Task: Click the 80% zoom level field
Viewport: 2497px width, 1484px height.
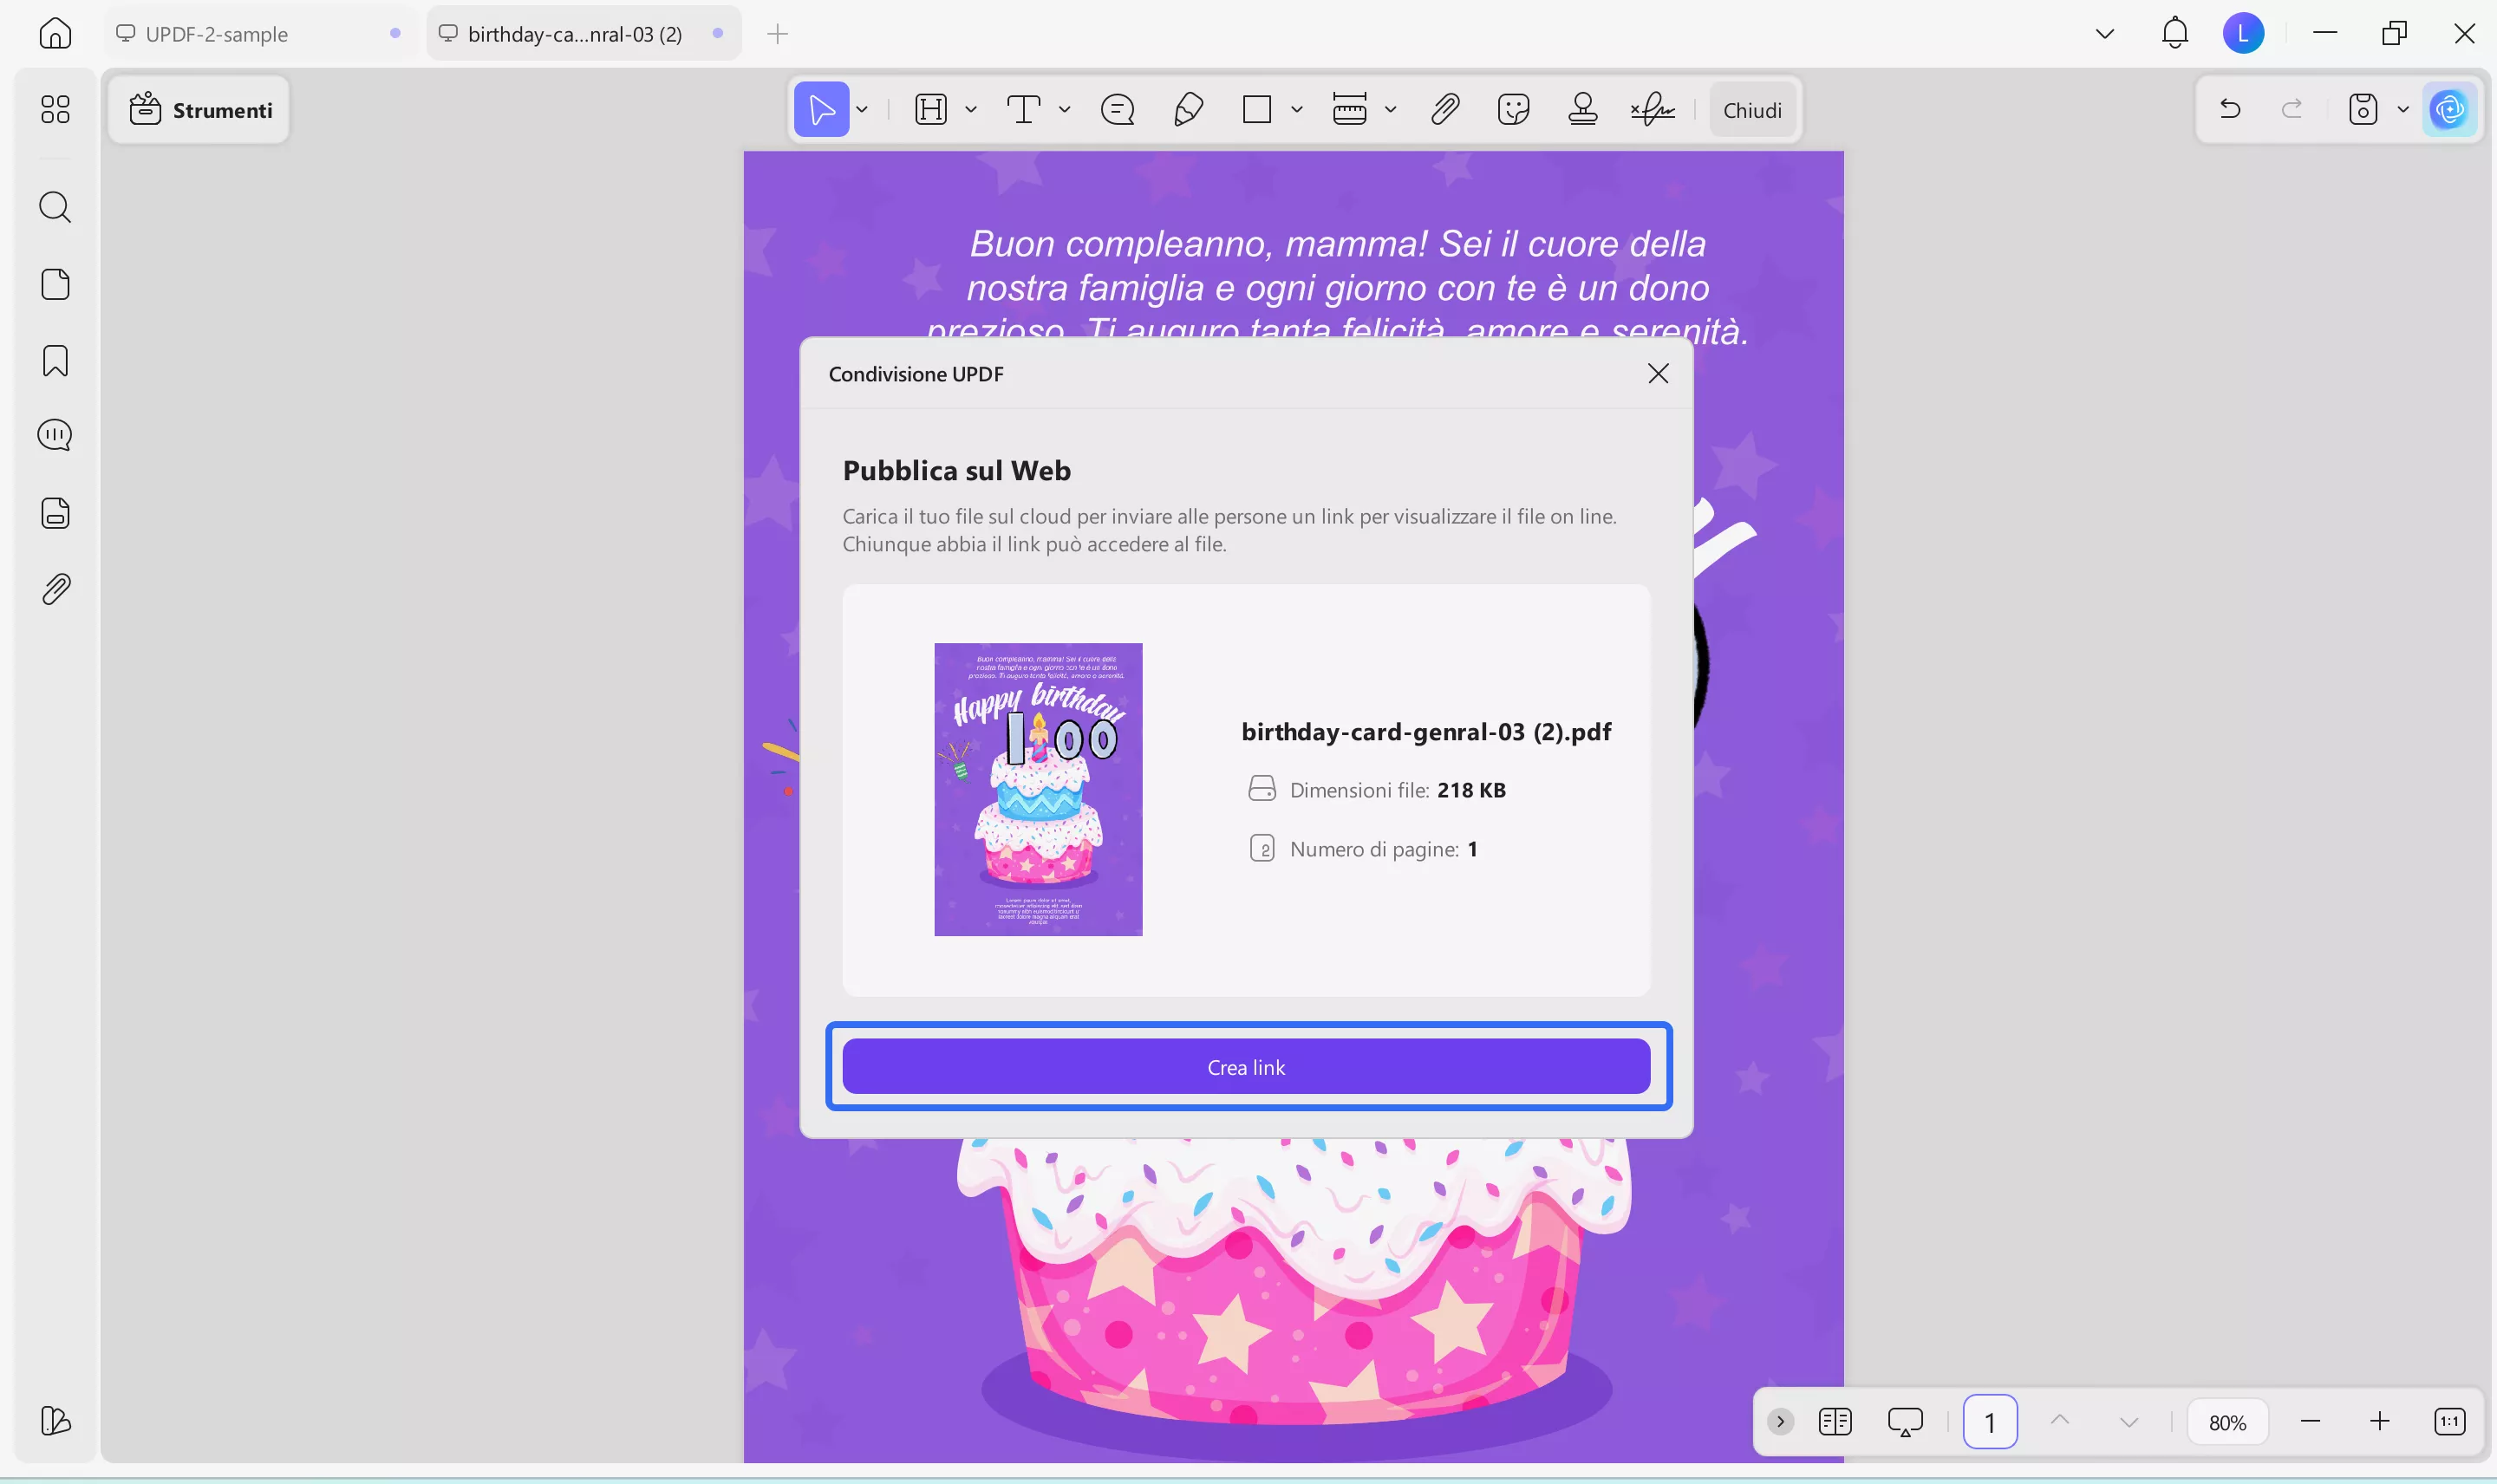Action: point(2227,1422)
